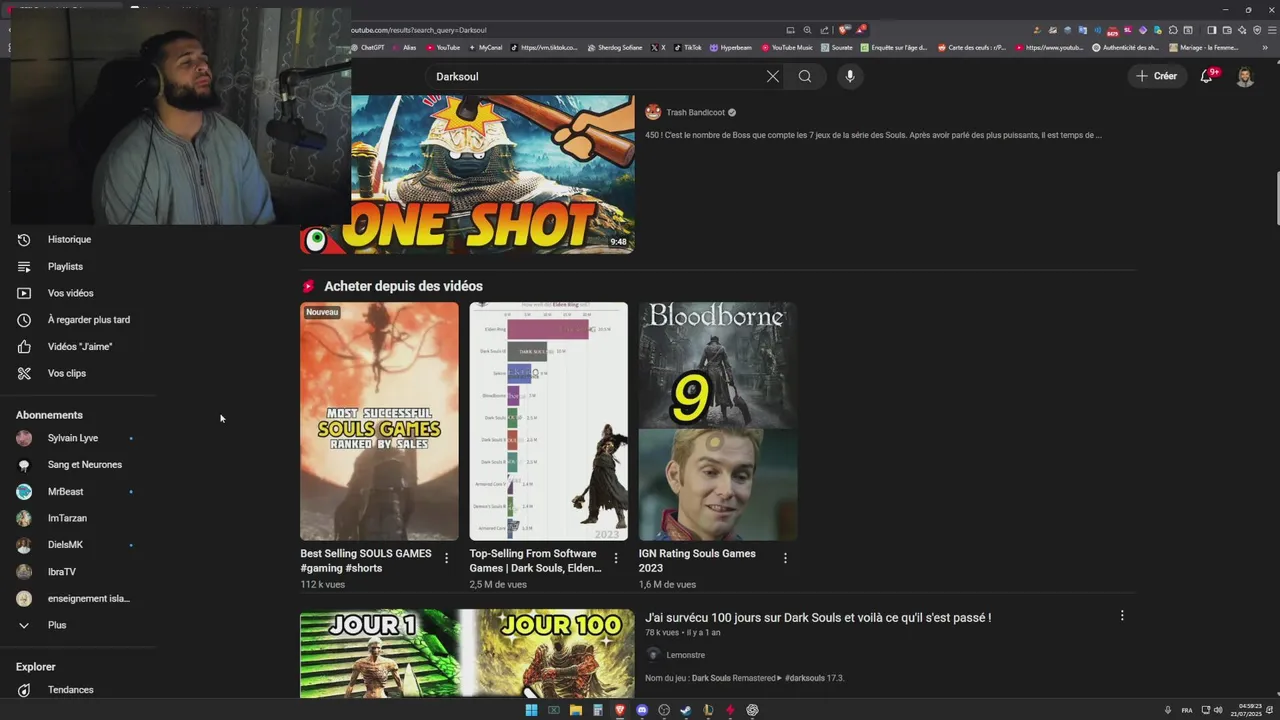The image size is (1280, 720).
Task: Click the taskbar volume speaker icon
Action: pos(1218,710)
